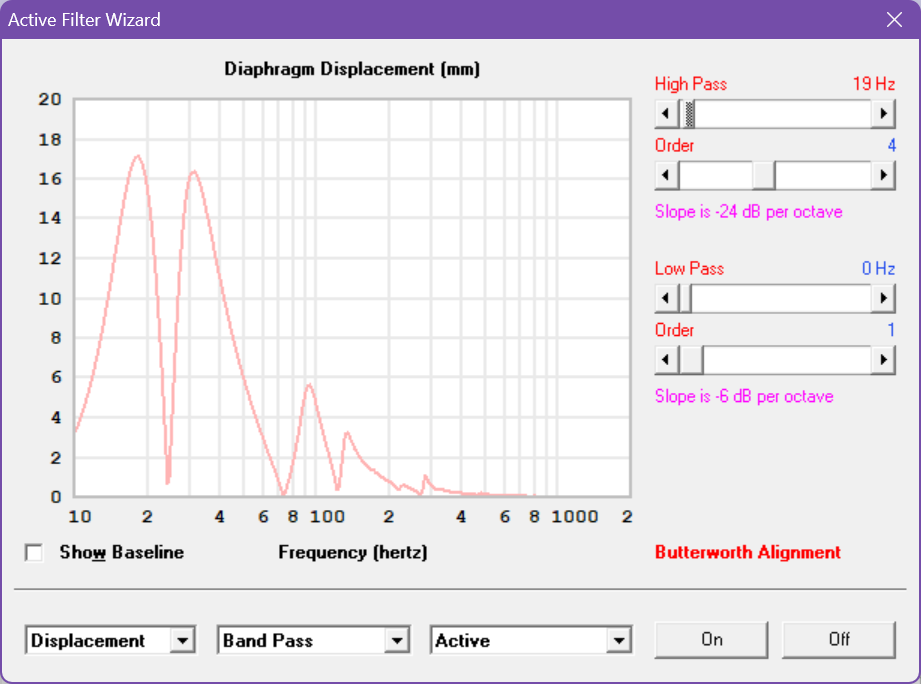Decrease Low Pass order with left arrow
921x684 pixels.
coord(666,360)
